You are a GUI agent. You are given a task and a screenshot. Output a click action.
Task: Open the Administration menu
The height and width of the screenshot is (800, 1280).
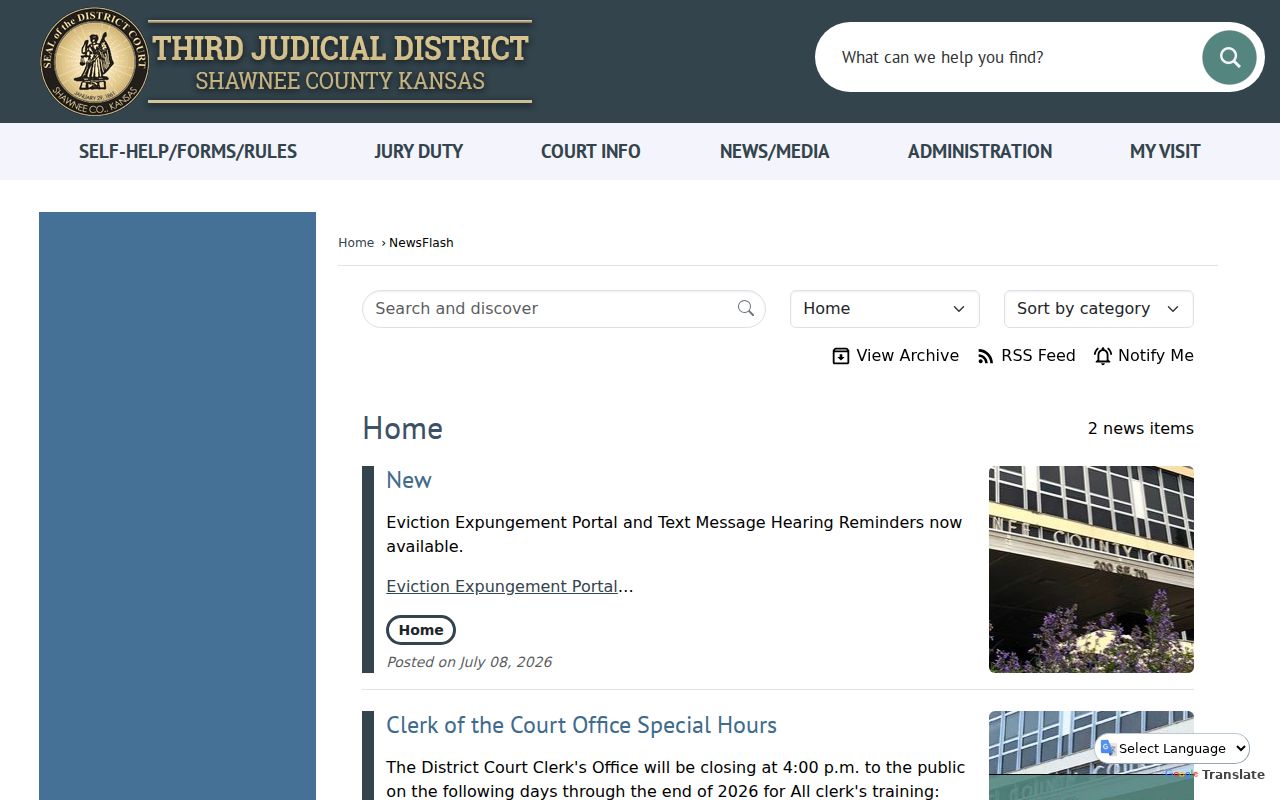[980, 151]
